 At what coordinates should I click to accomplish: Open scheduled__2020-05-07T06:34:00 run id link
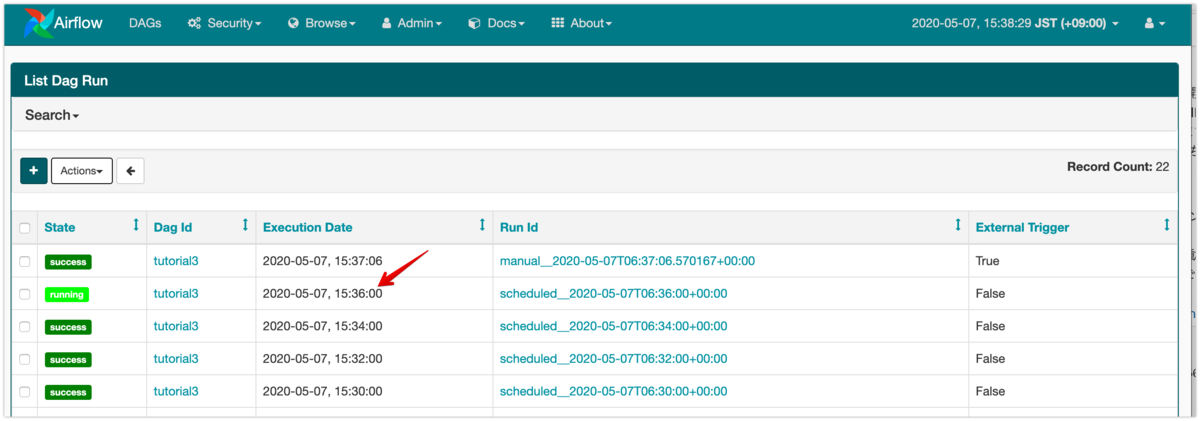(x=613, y=326)
